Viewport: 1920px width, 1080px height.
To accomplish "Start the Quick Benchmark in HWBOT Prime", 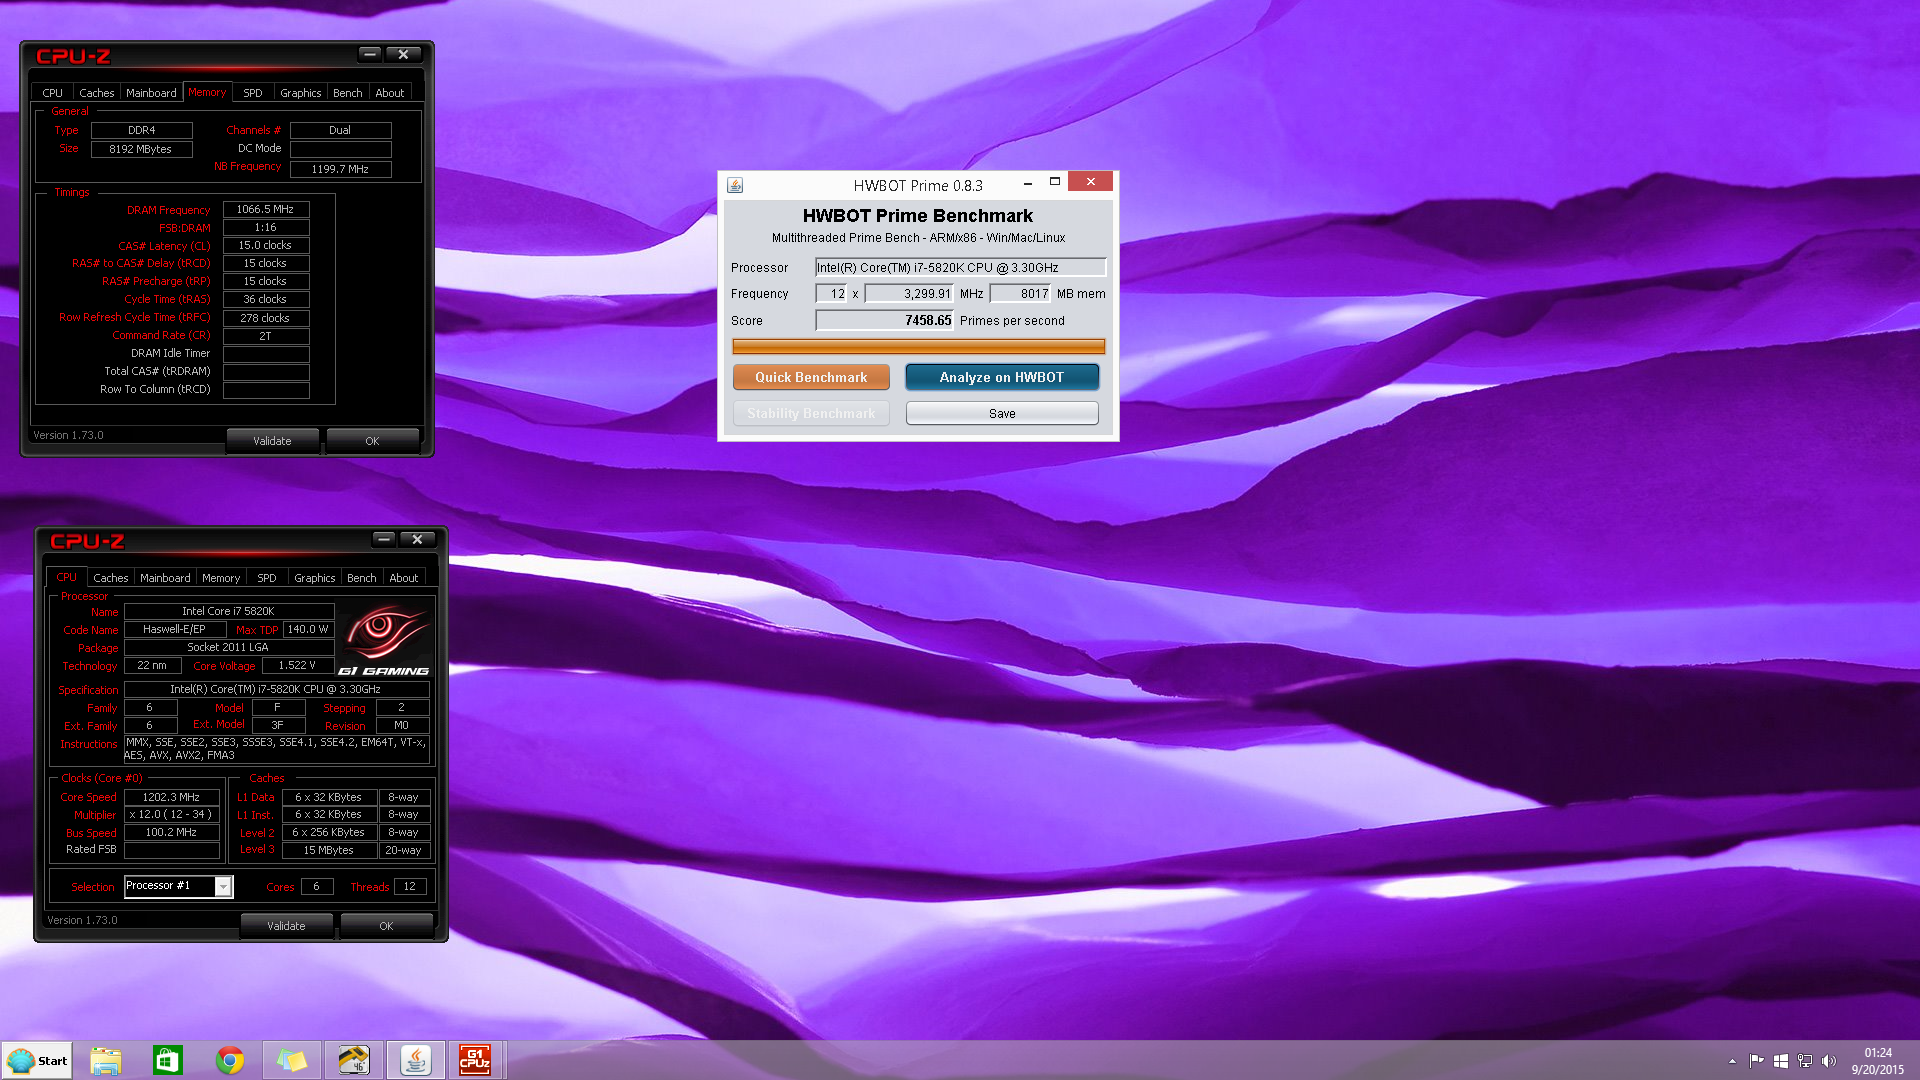I will click(x=811, y=377).
